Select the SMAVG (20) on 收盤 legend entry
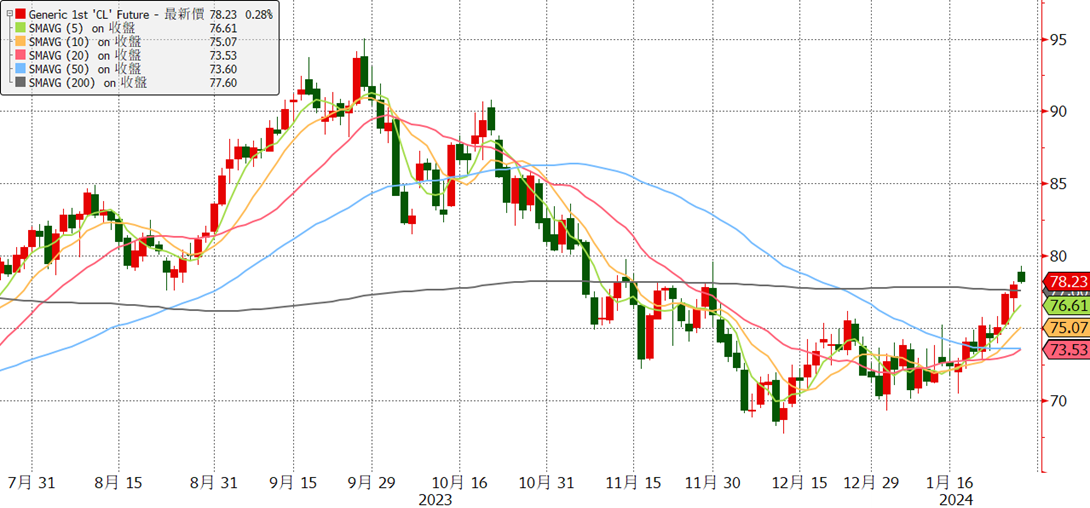The image size is (1090, 508). tap(86, 56)
